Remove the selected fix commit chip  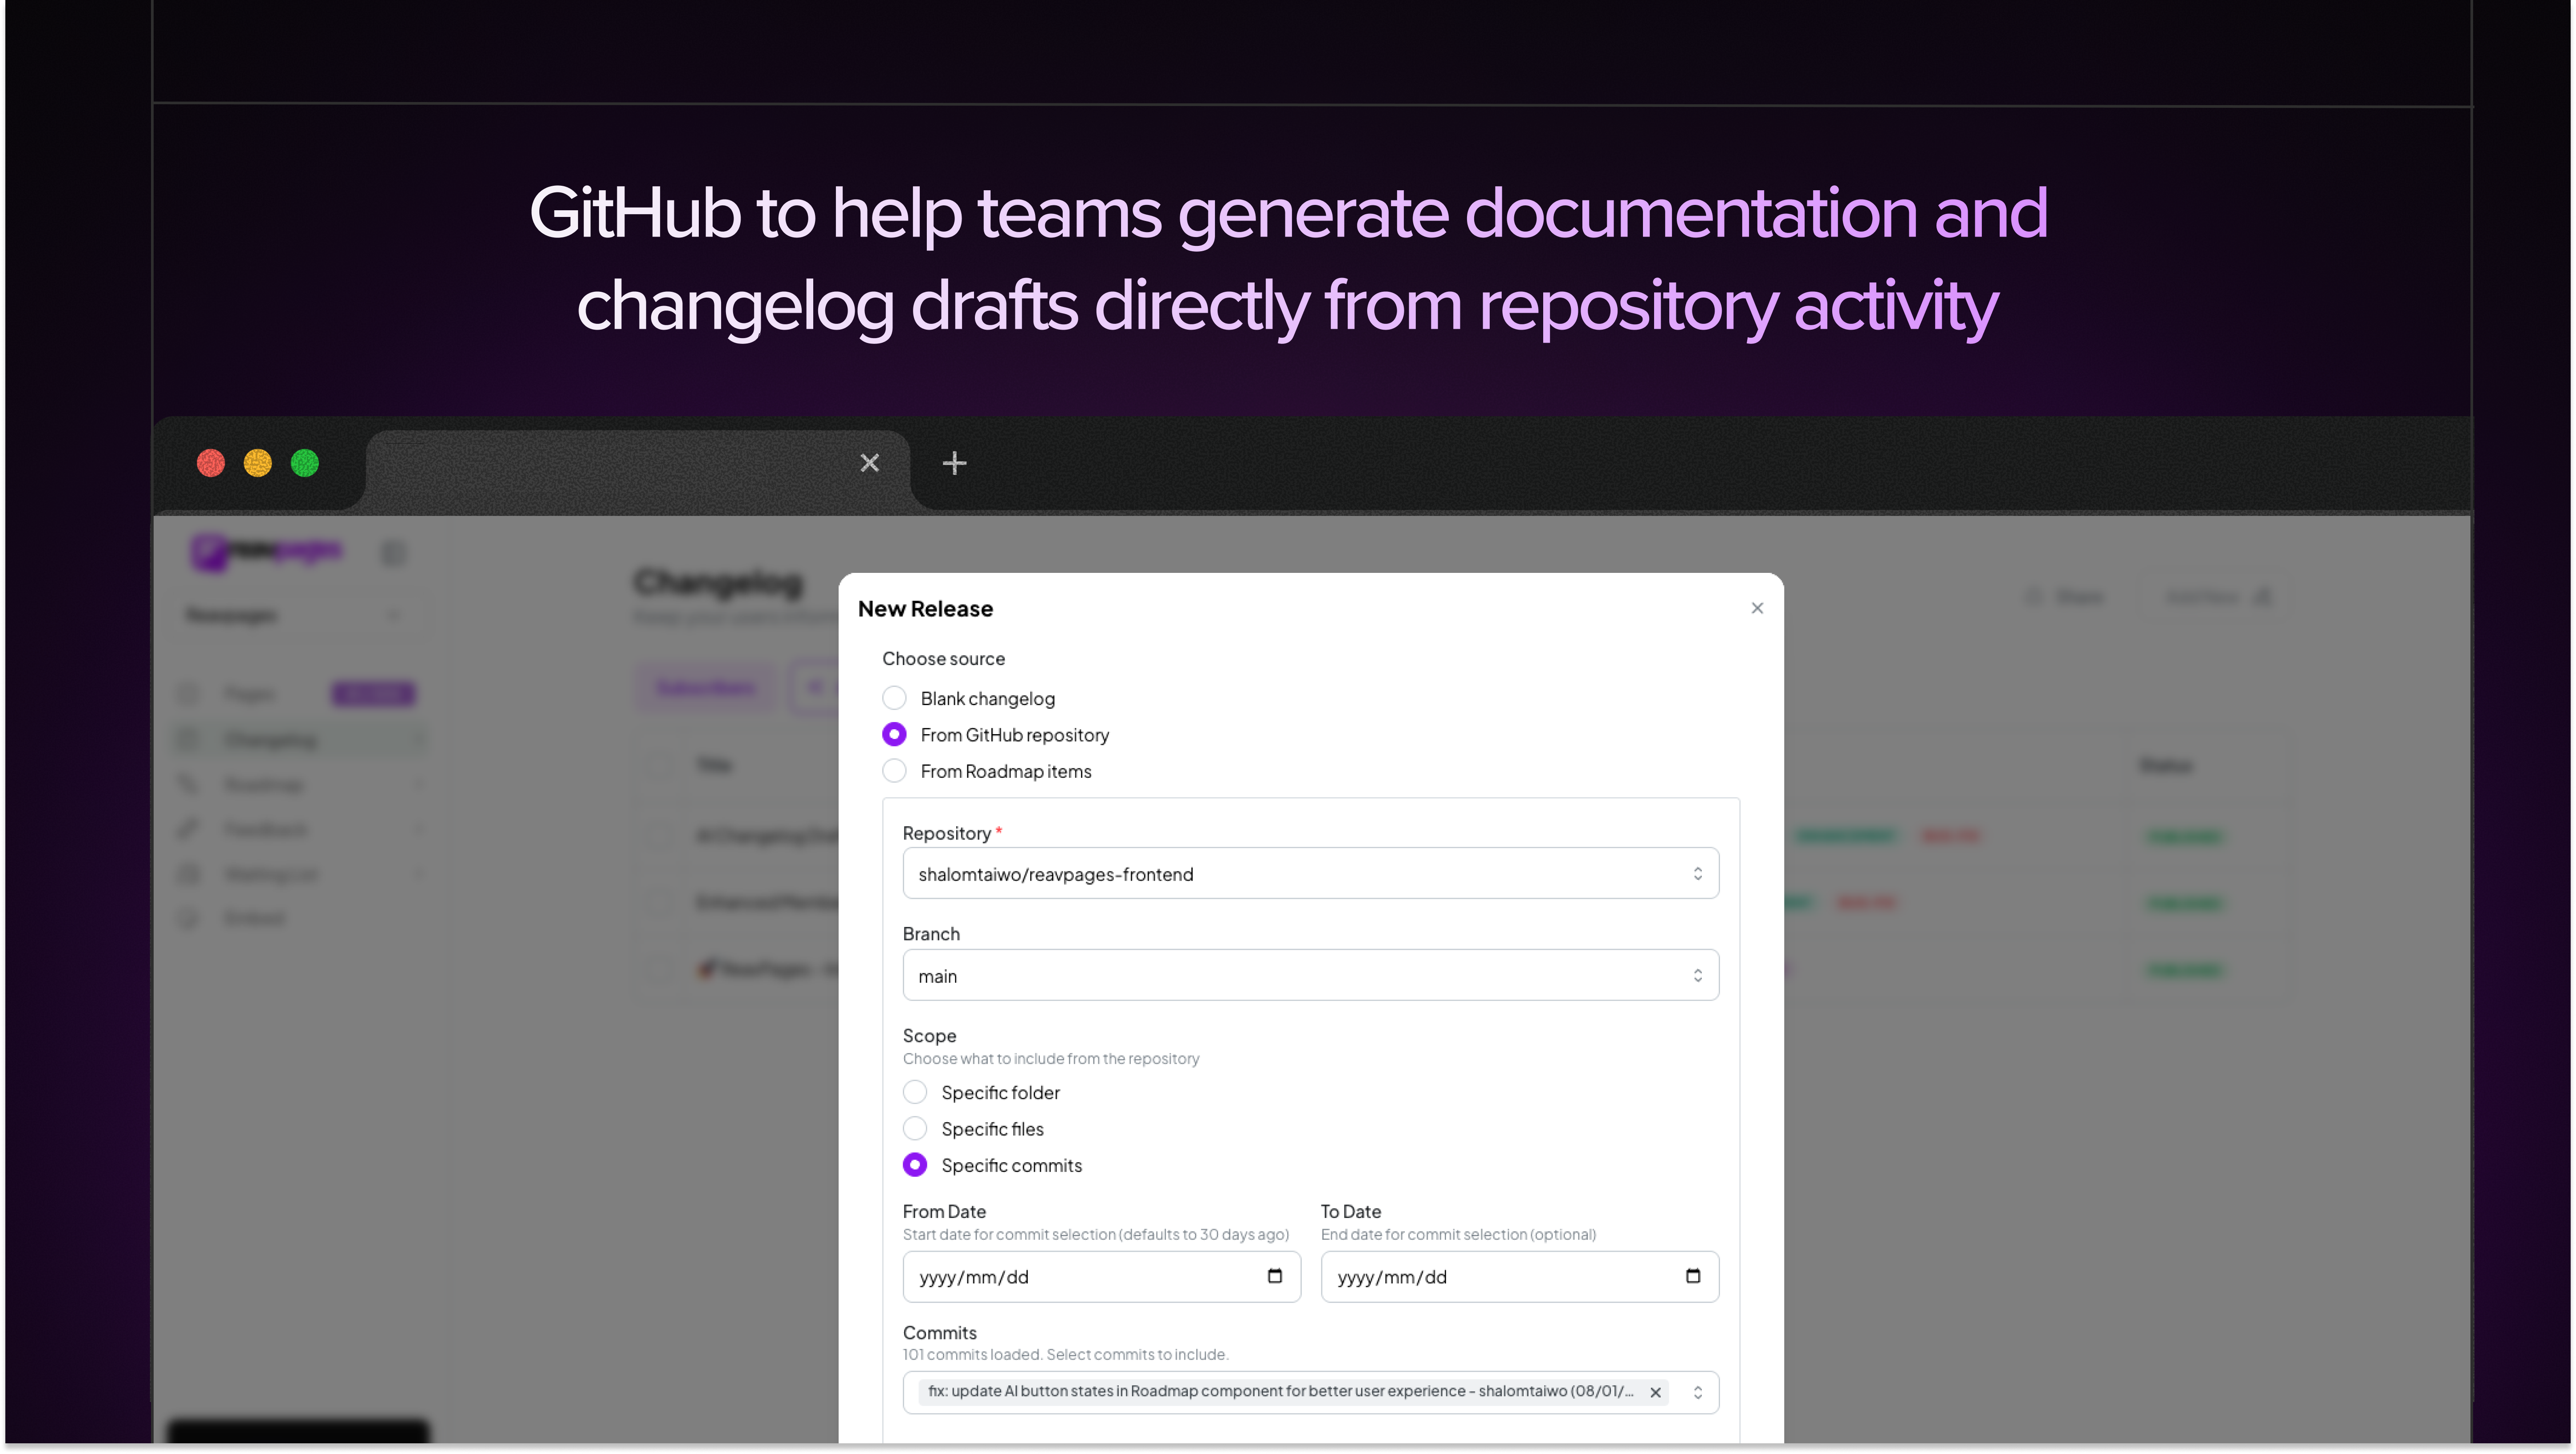1656,1392
